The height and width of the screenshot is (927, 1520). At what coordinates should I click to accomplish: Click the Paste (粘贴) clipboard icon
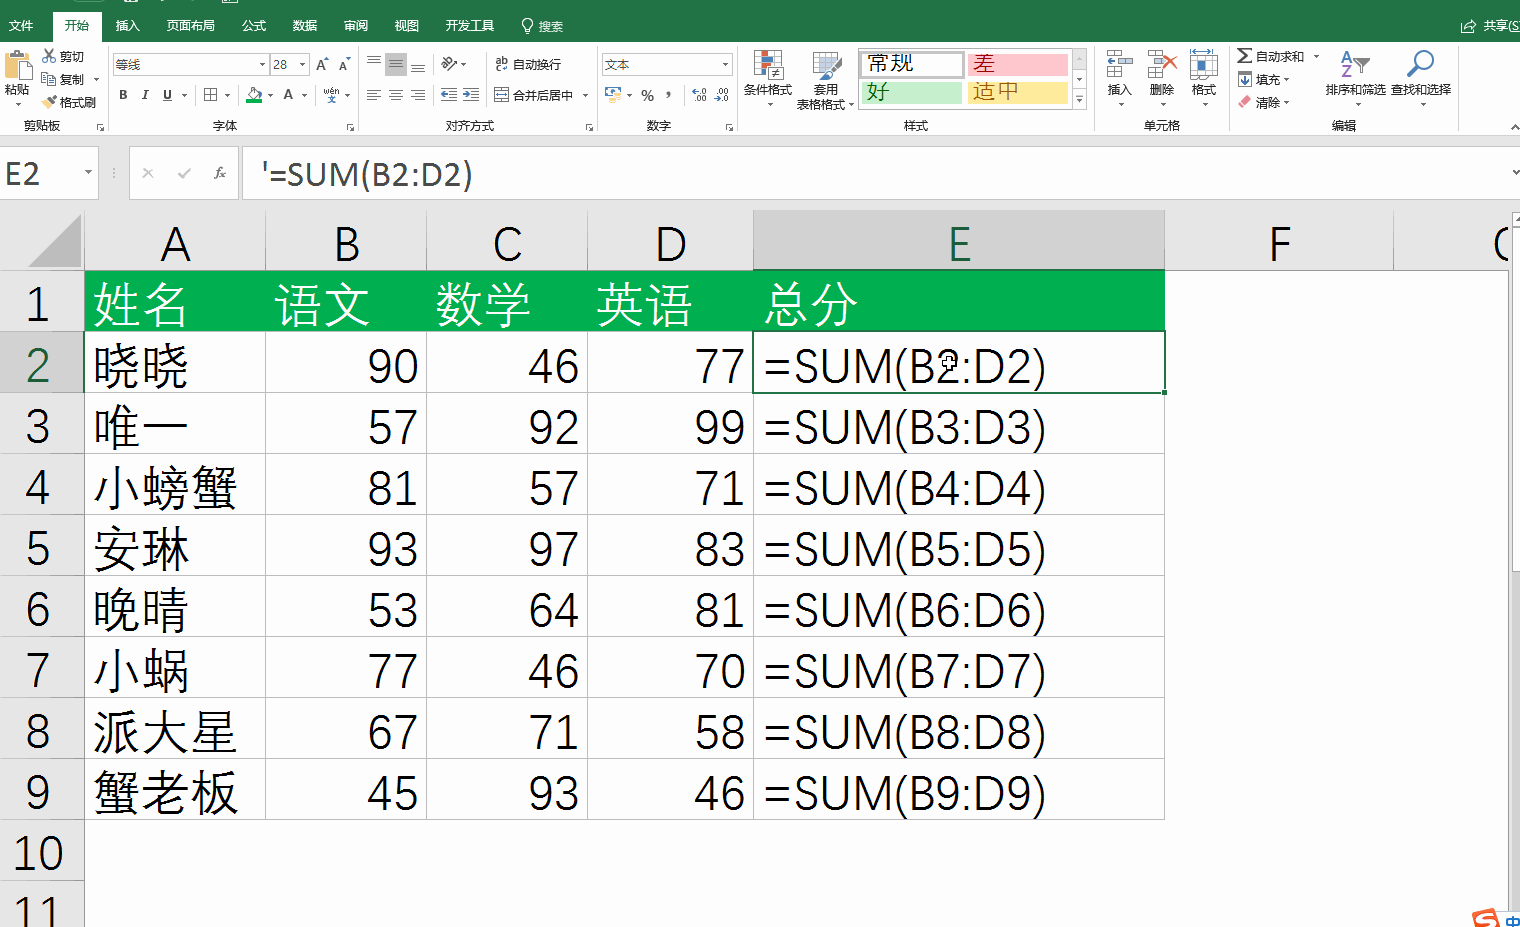click(17, 66)
